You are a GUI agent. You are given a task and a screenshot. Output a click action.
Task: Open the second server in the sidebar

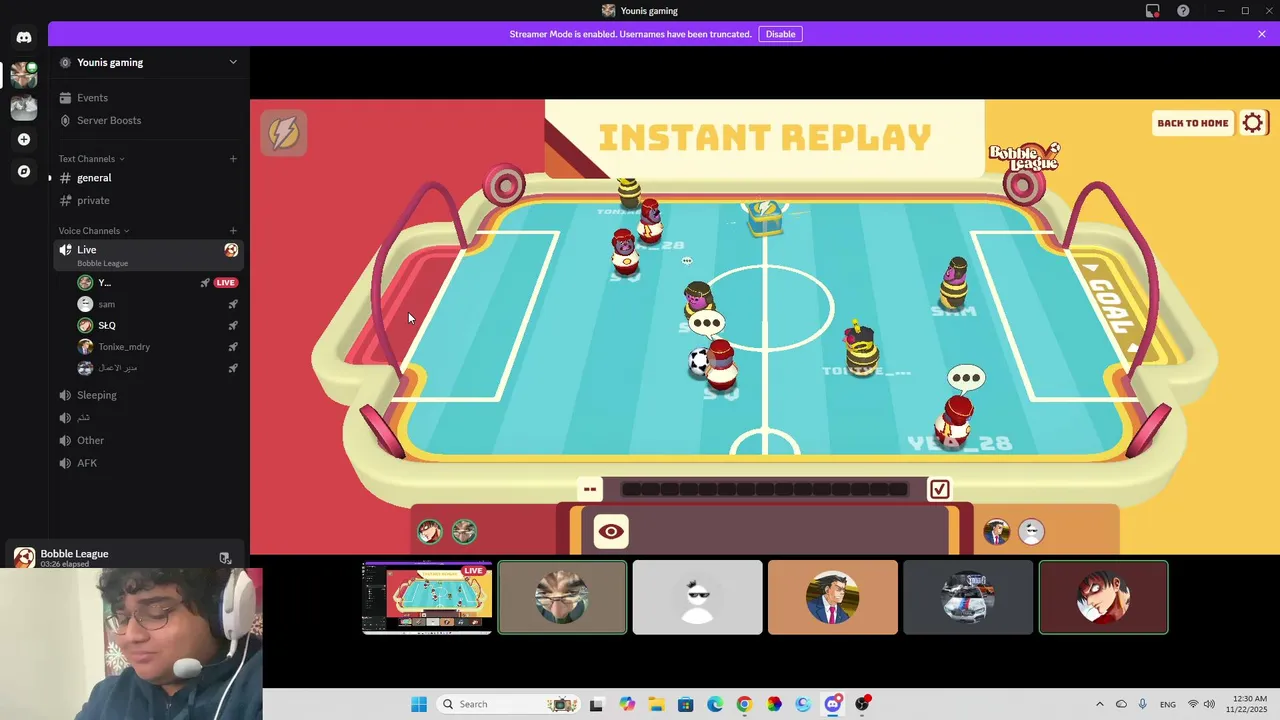[24, 107]
